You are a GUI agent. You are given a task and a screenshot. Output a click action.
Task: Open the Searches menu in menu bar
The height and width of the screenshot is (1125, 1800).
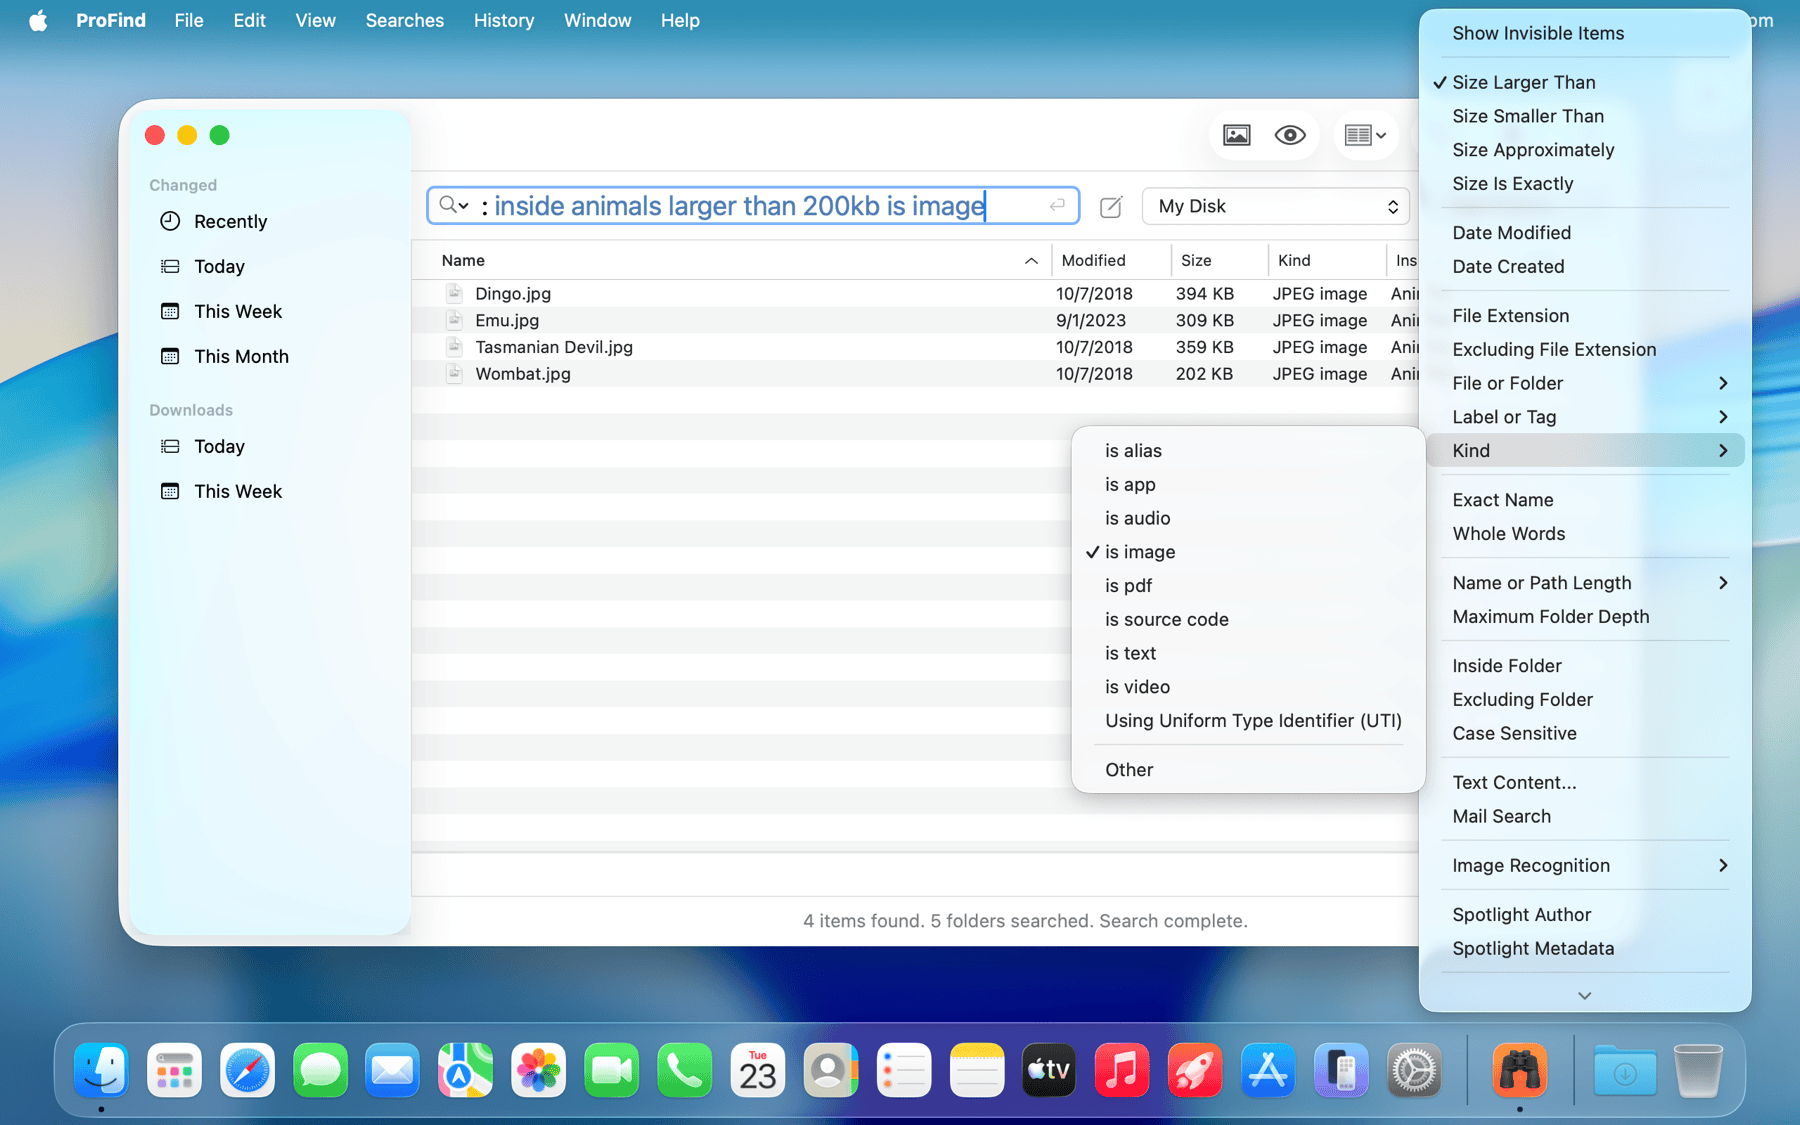[x=405, y=20]
